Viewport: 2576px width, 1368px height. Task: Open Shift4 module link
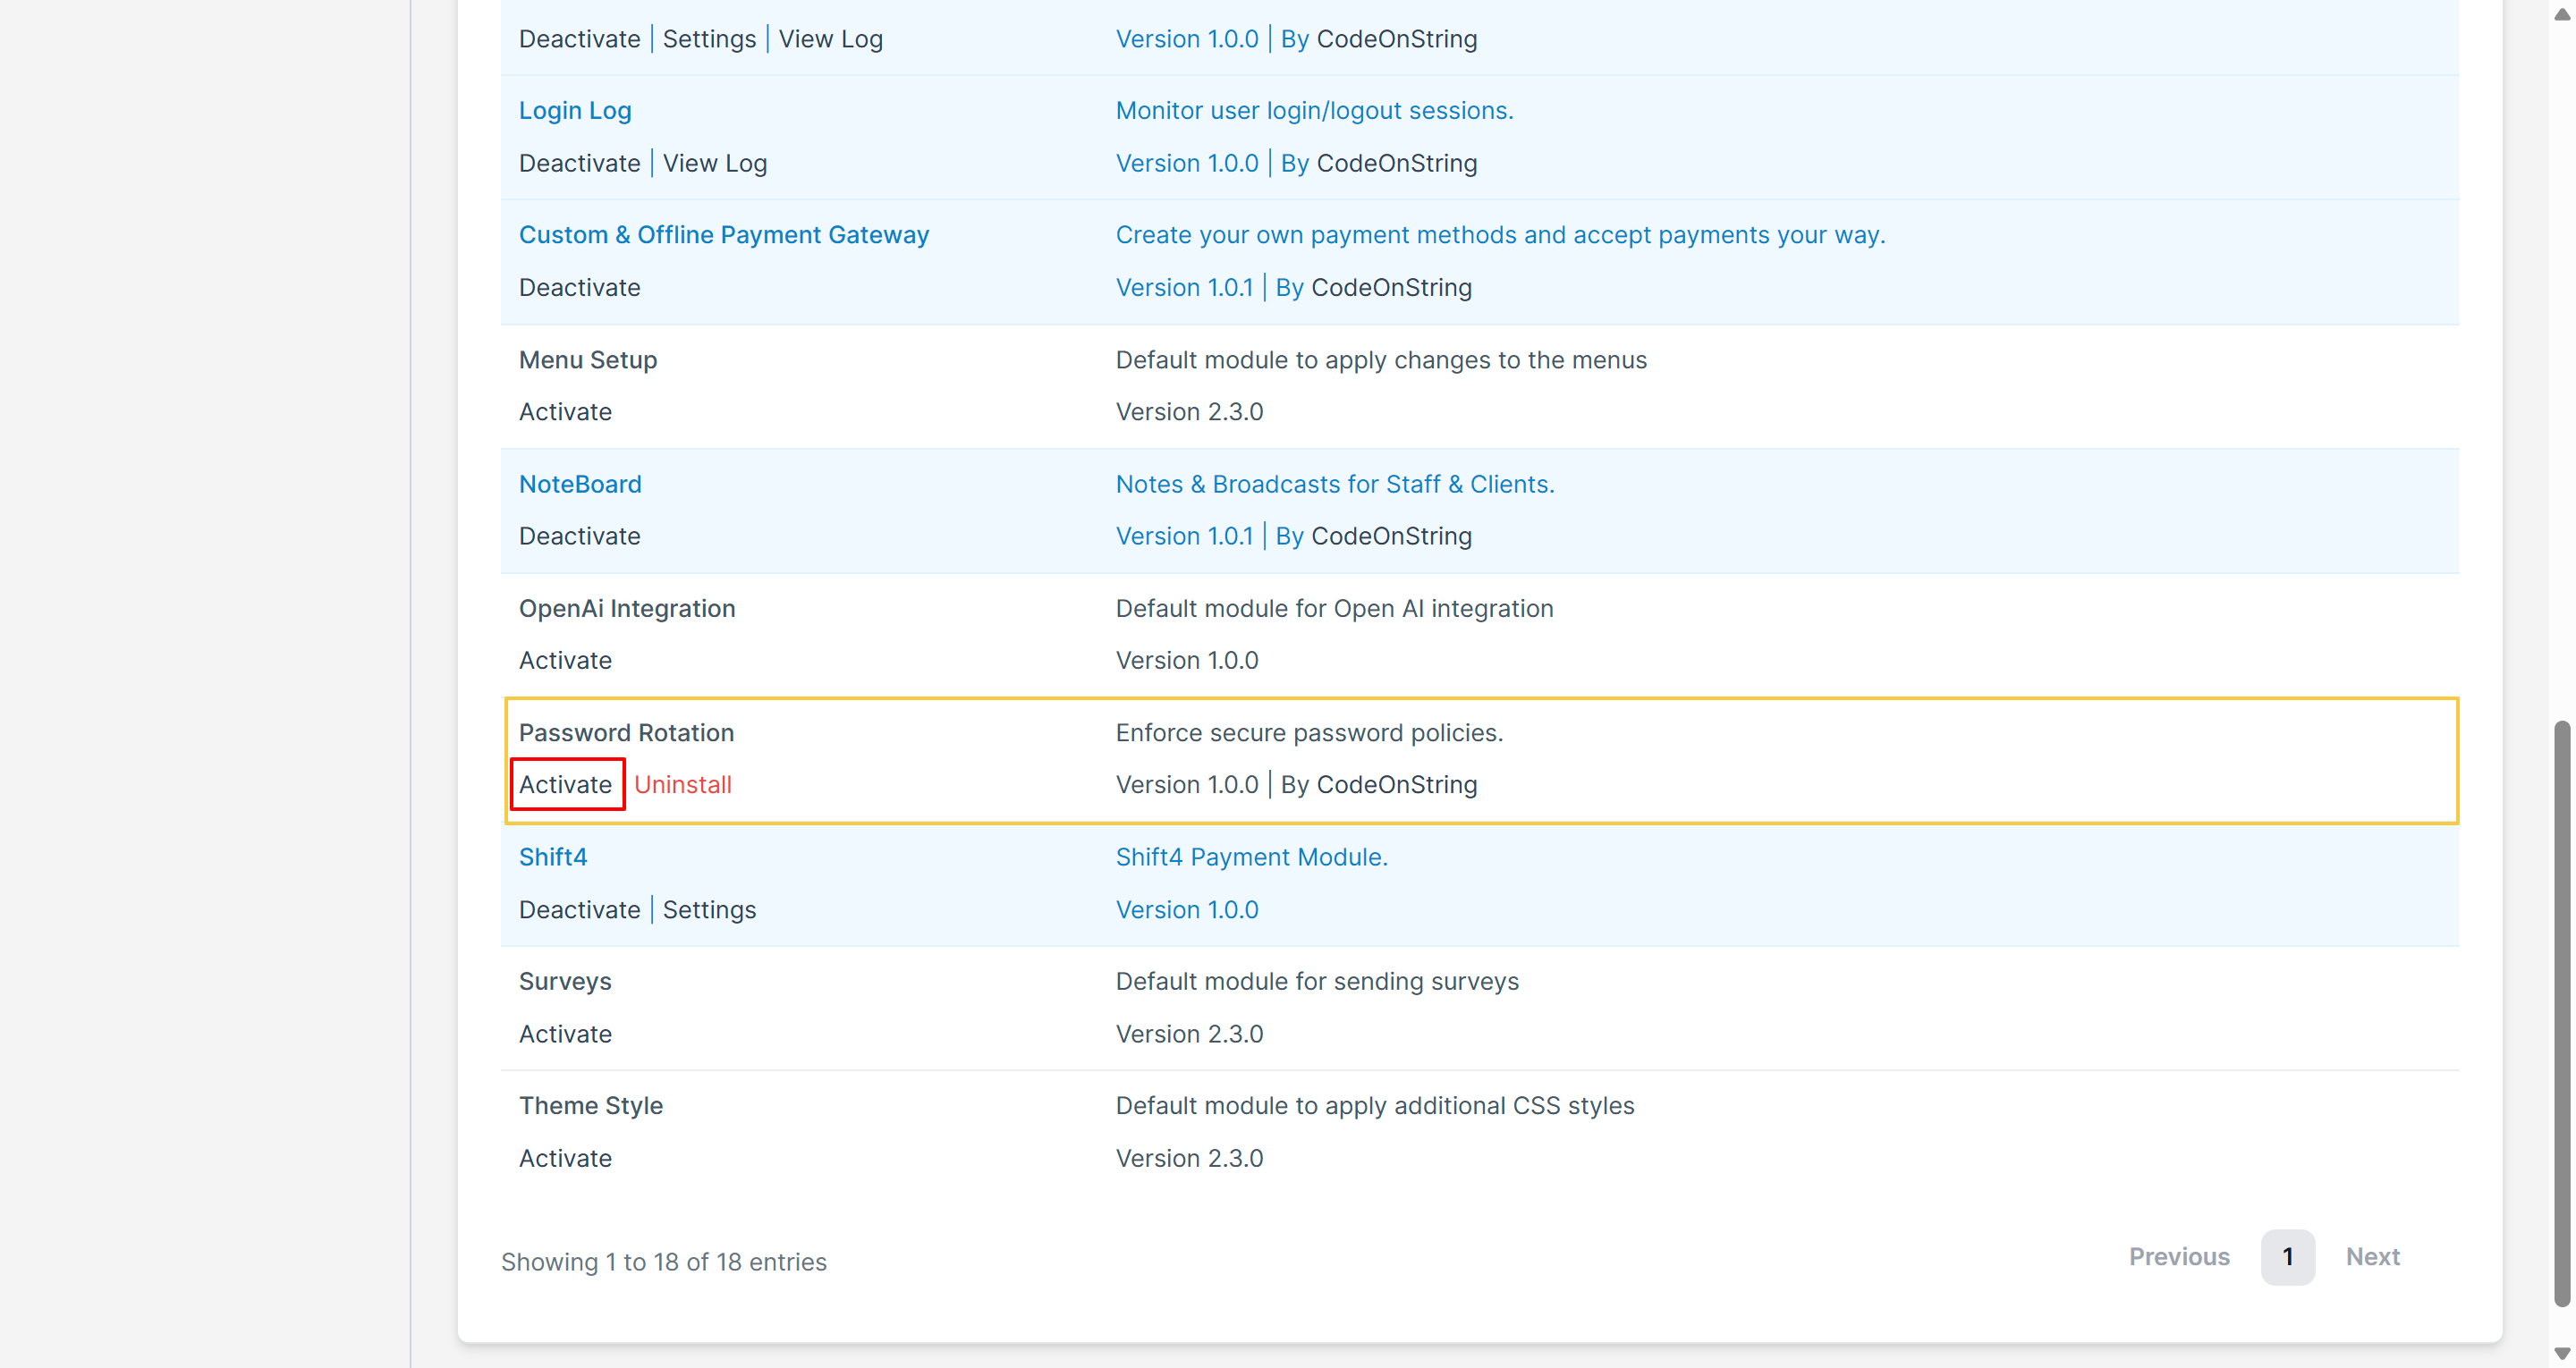[x=552, y=857]
